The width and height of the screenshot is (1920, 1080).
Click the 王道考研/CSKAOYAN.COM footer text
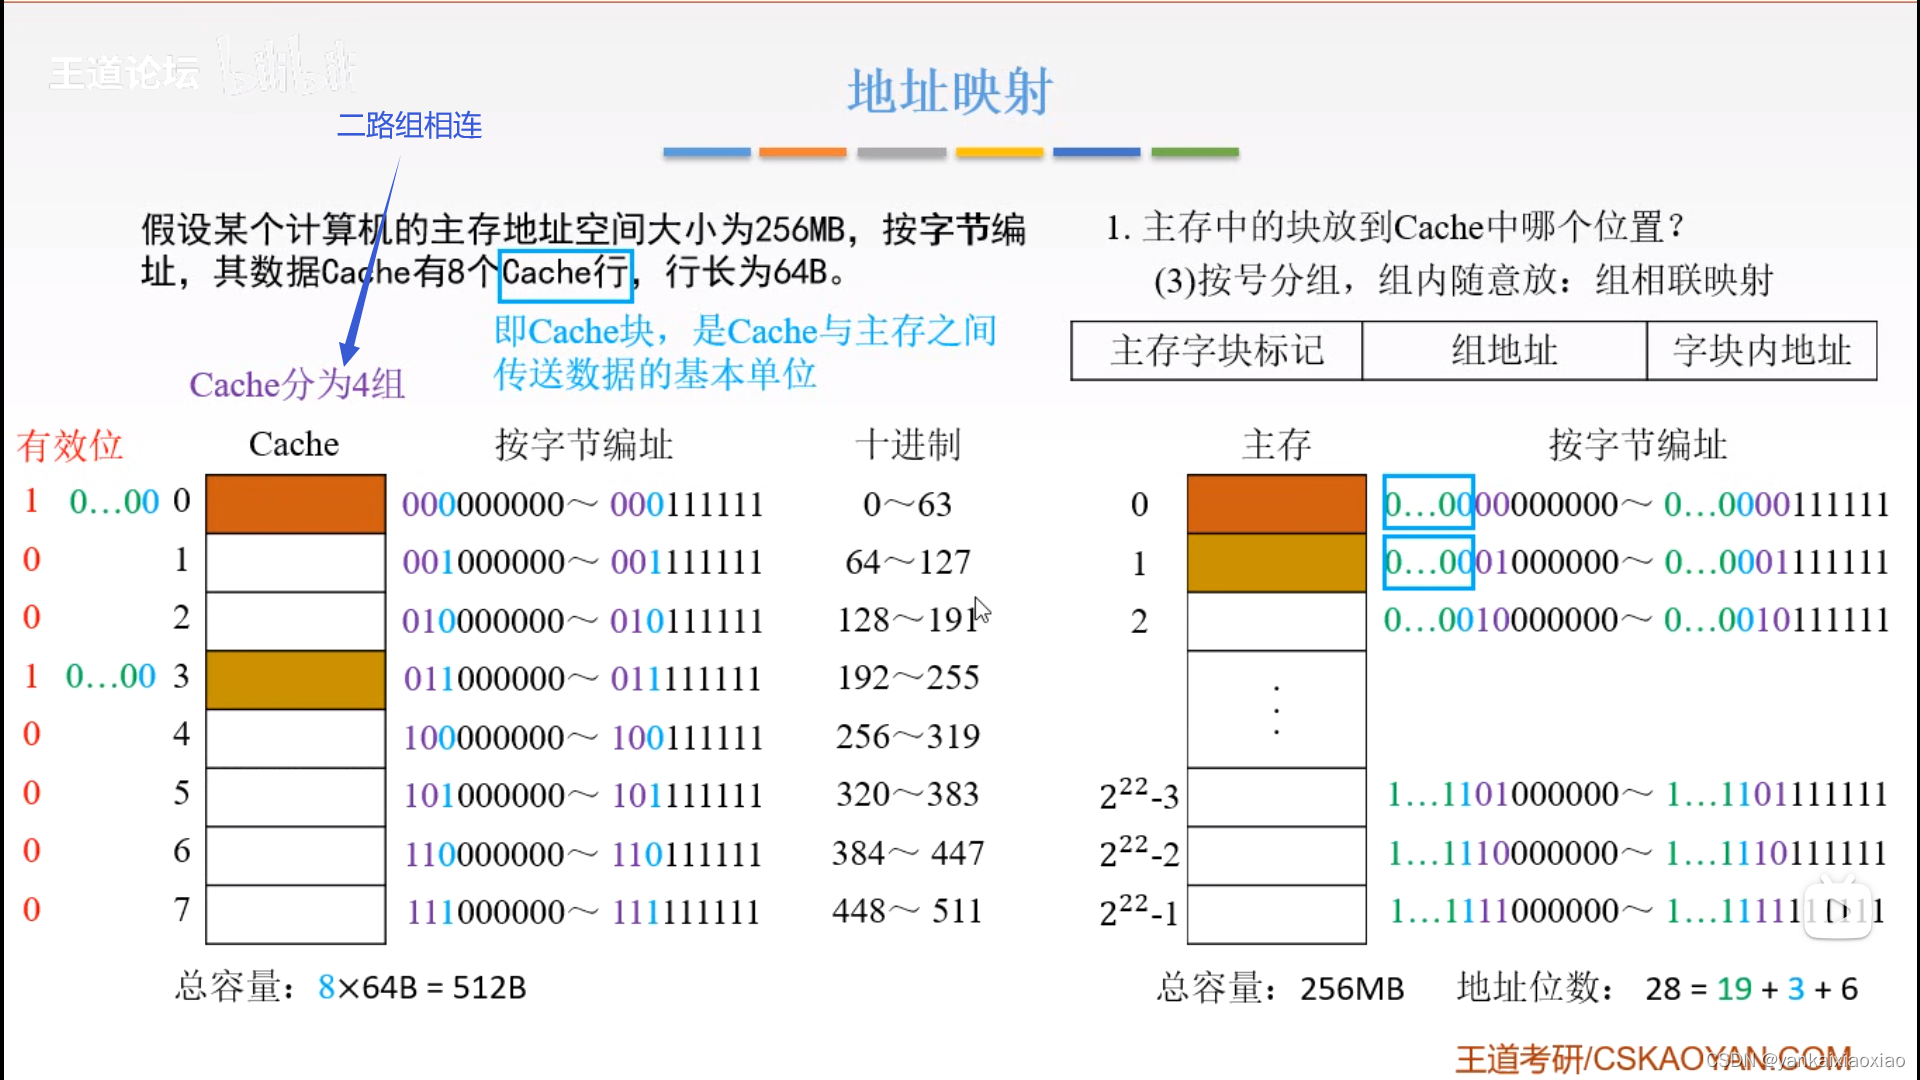tap(1652, 1059)
